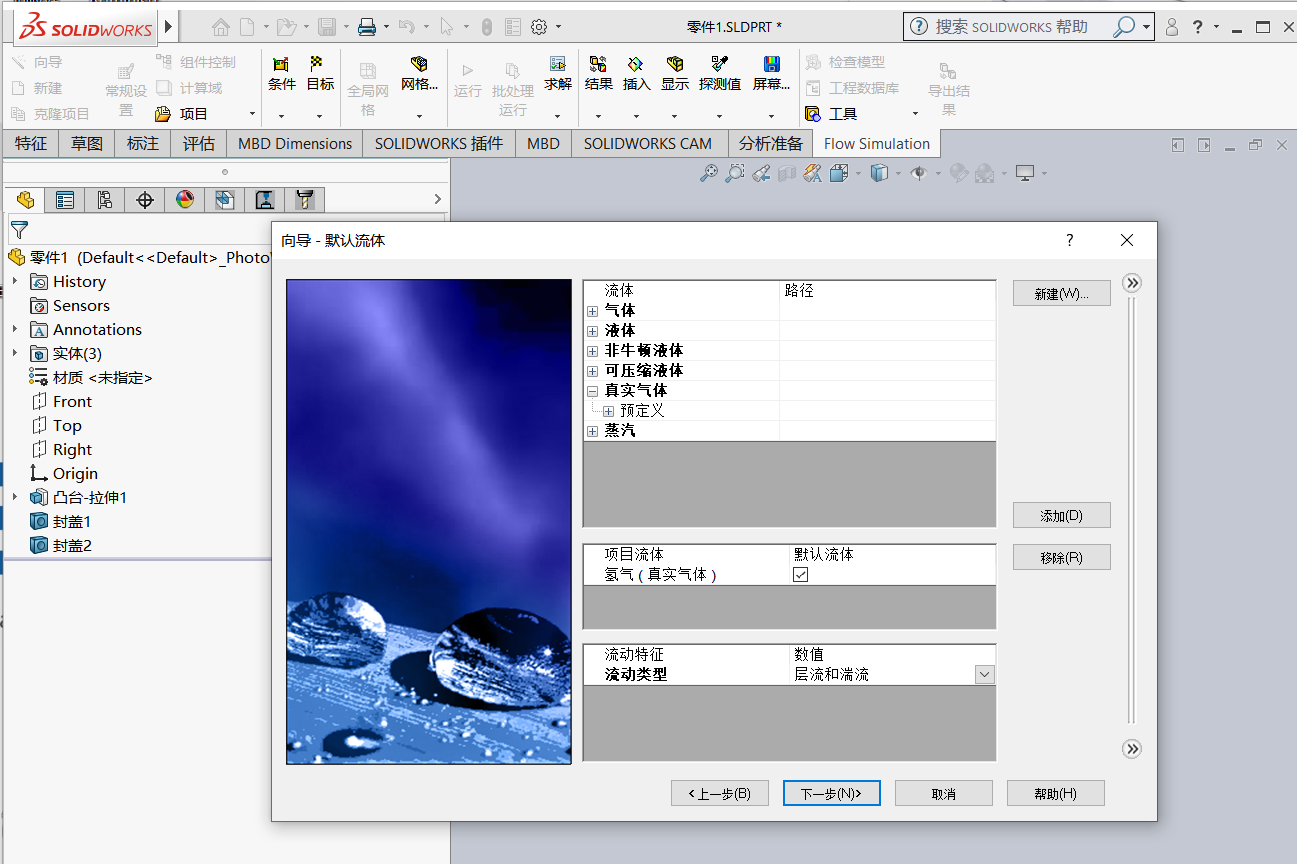This screenshot has height=864, width=1297.
Task: Open the DisplayManager panel tab
Action: [185, 200]
